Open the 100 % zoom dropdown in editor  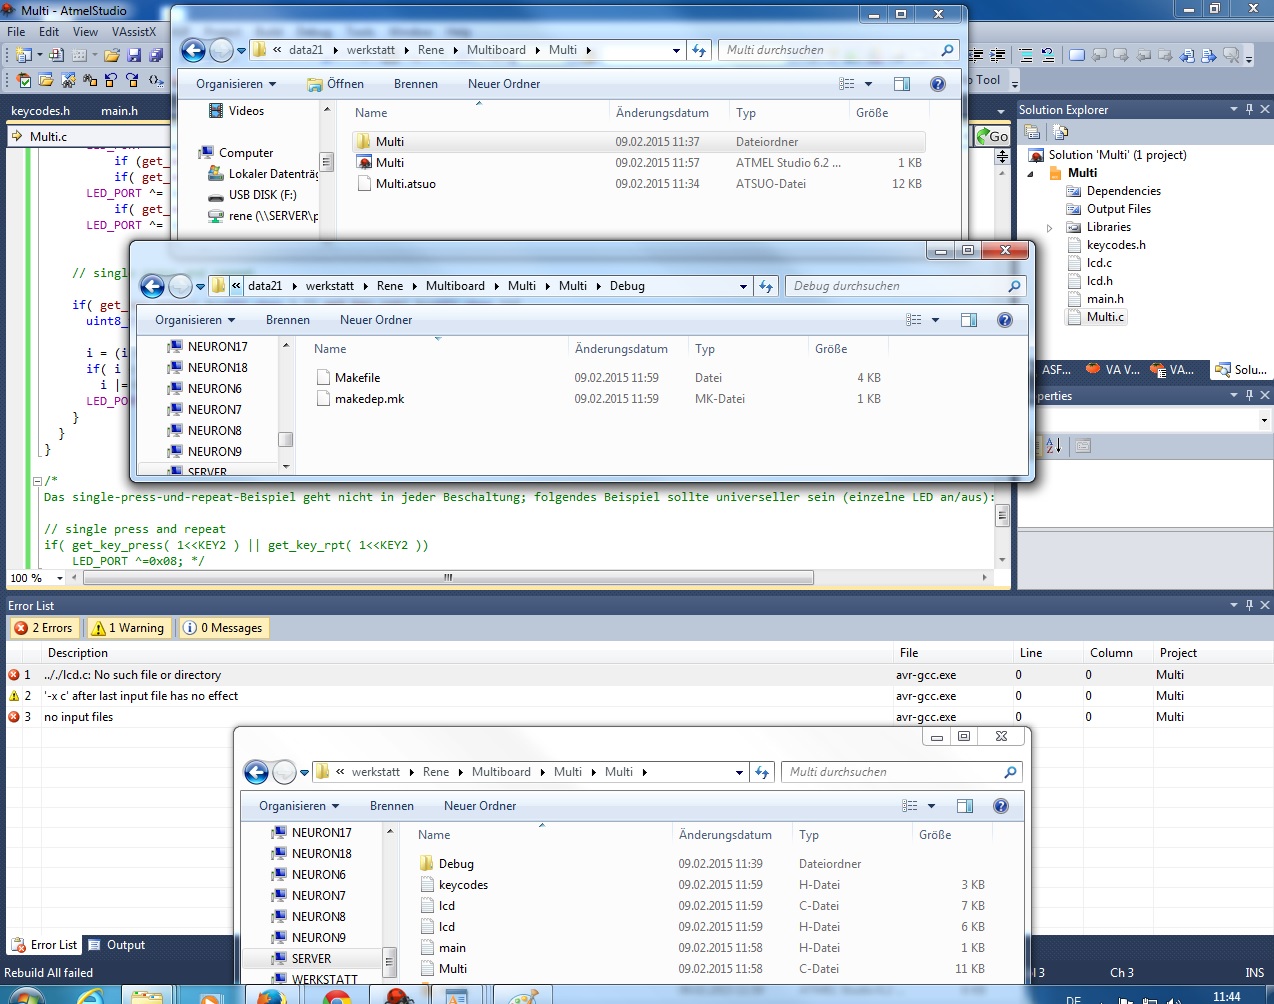pos(59,578)
